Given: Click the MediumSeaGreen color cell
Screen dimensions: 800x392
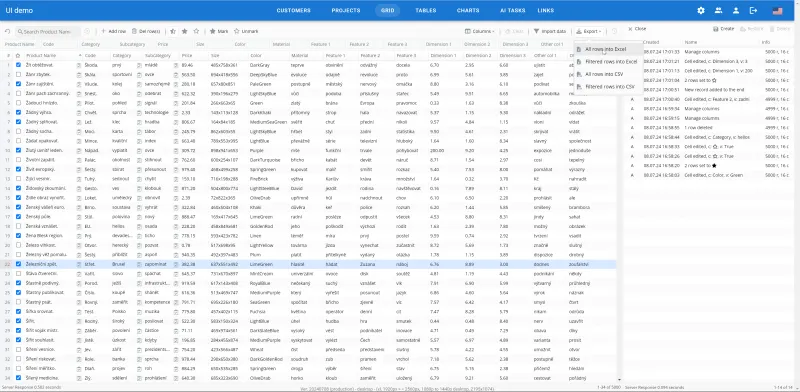Looking at the screenshot, I should pos(268,122).
